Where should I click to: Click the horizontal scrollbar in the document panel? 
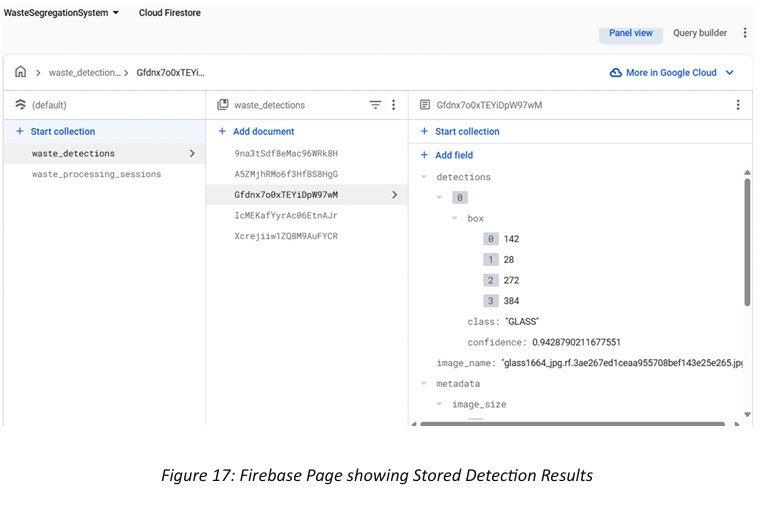click(x=570, y=424)
